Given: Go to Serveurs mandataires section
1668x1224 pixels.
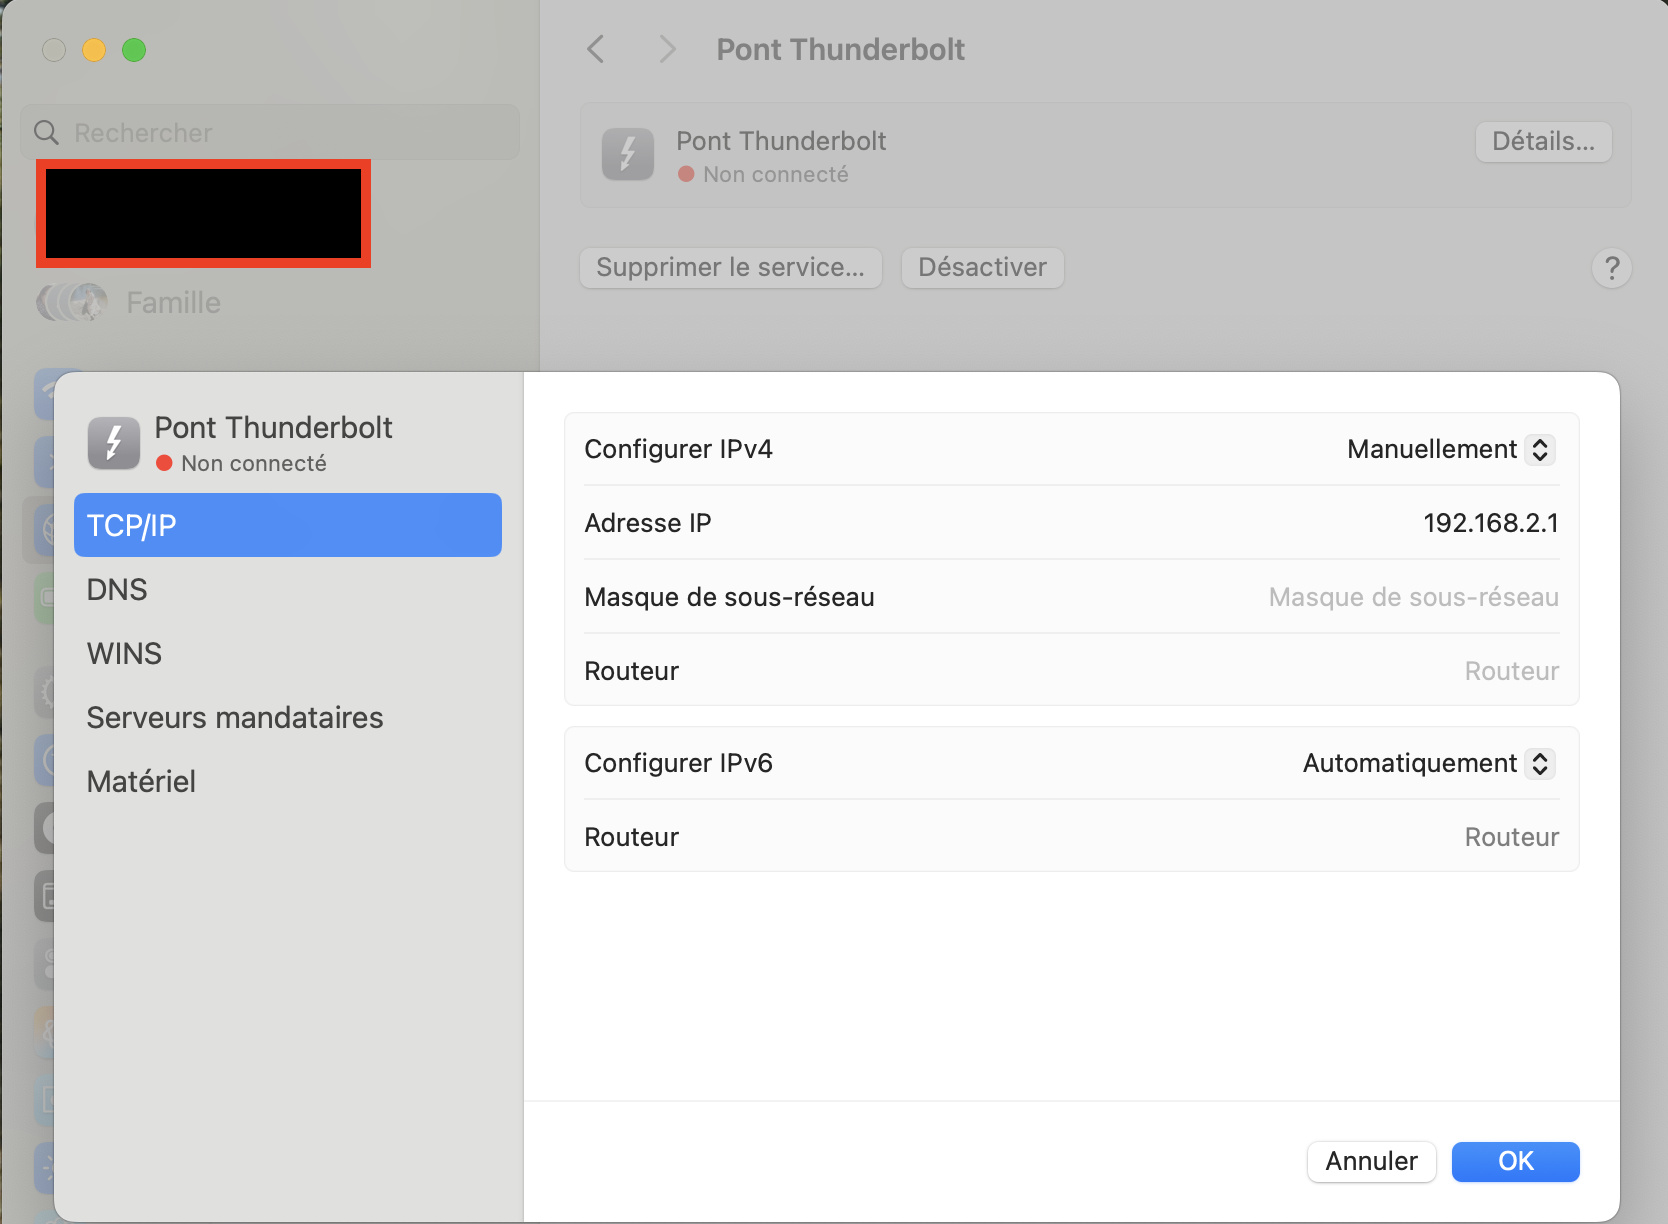Looking at the screenshot, I should (235, 718).
